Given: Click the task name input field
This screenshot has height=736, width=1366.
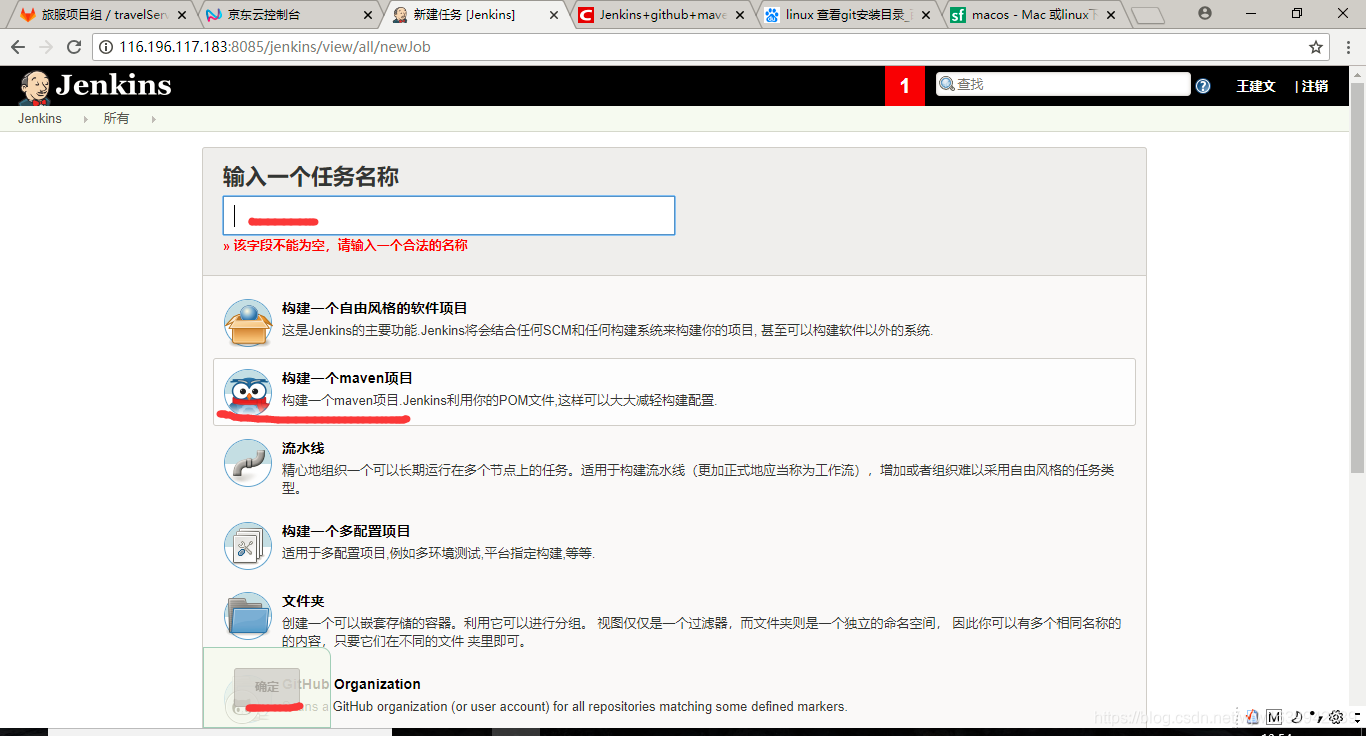Looking at the screenshot, I should coord(449,216).
